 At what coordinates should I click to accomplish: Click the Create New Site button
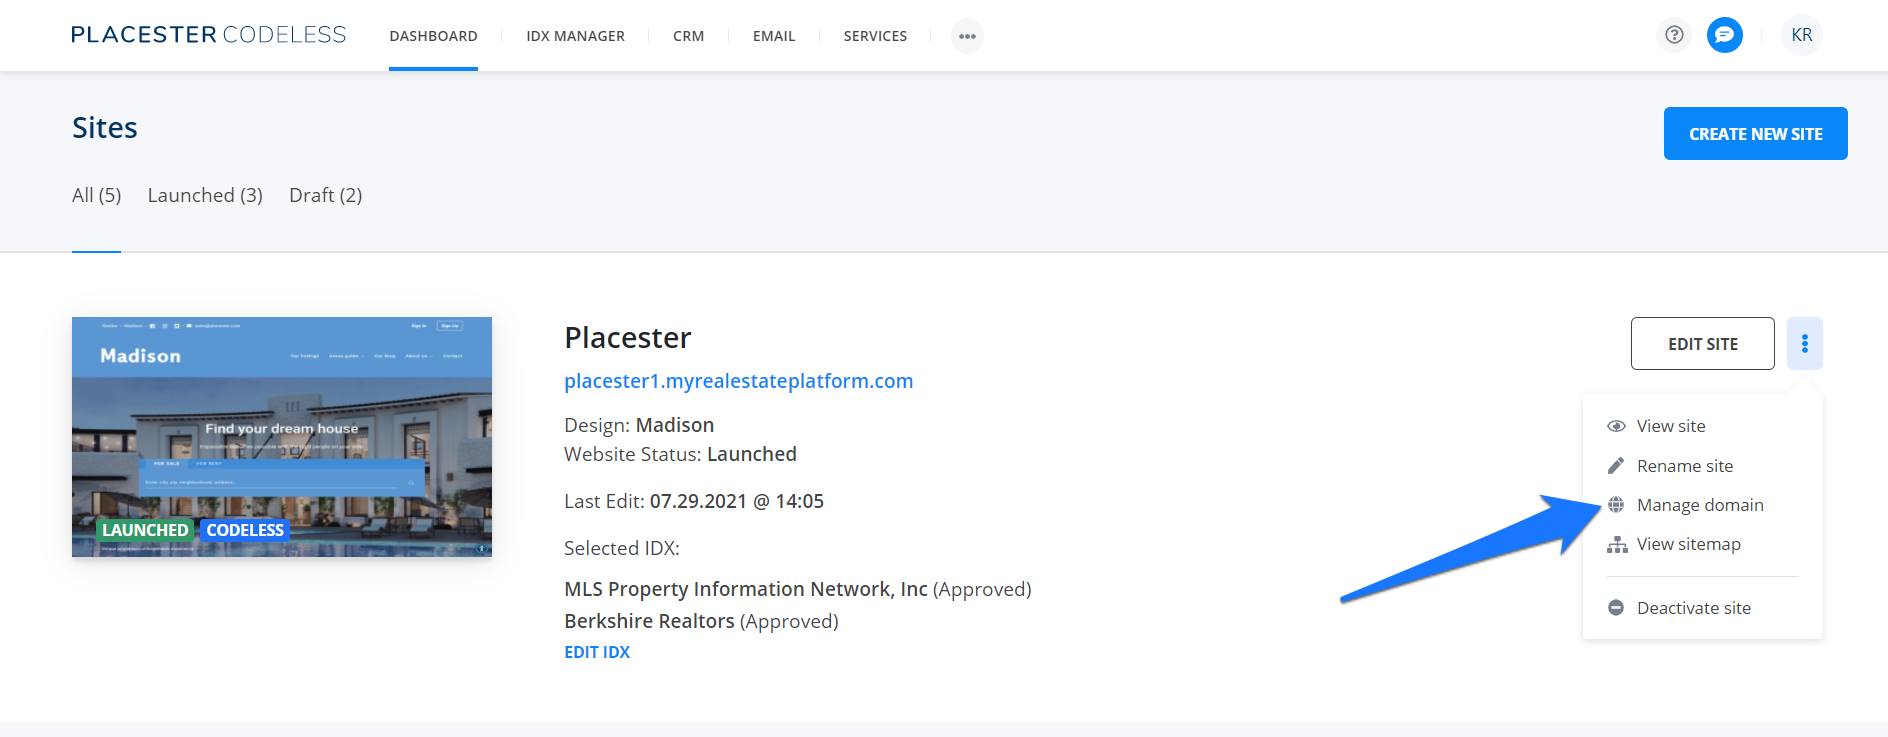[1755, 134]
